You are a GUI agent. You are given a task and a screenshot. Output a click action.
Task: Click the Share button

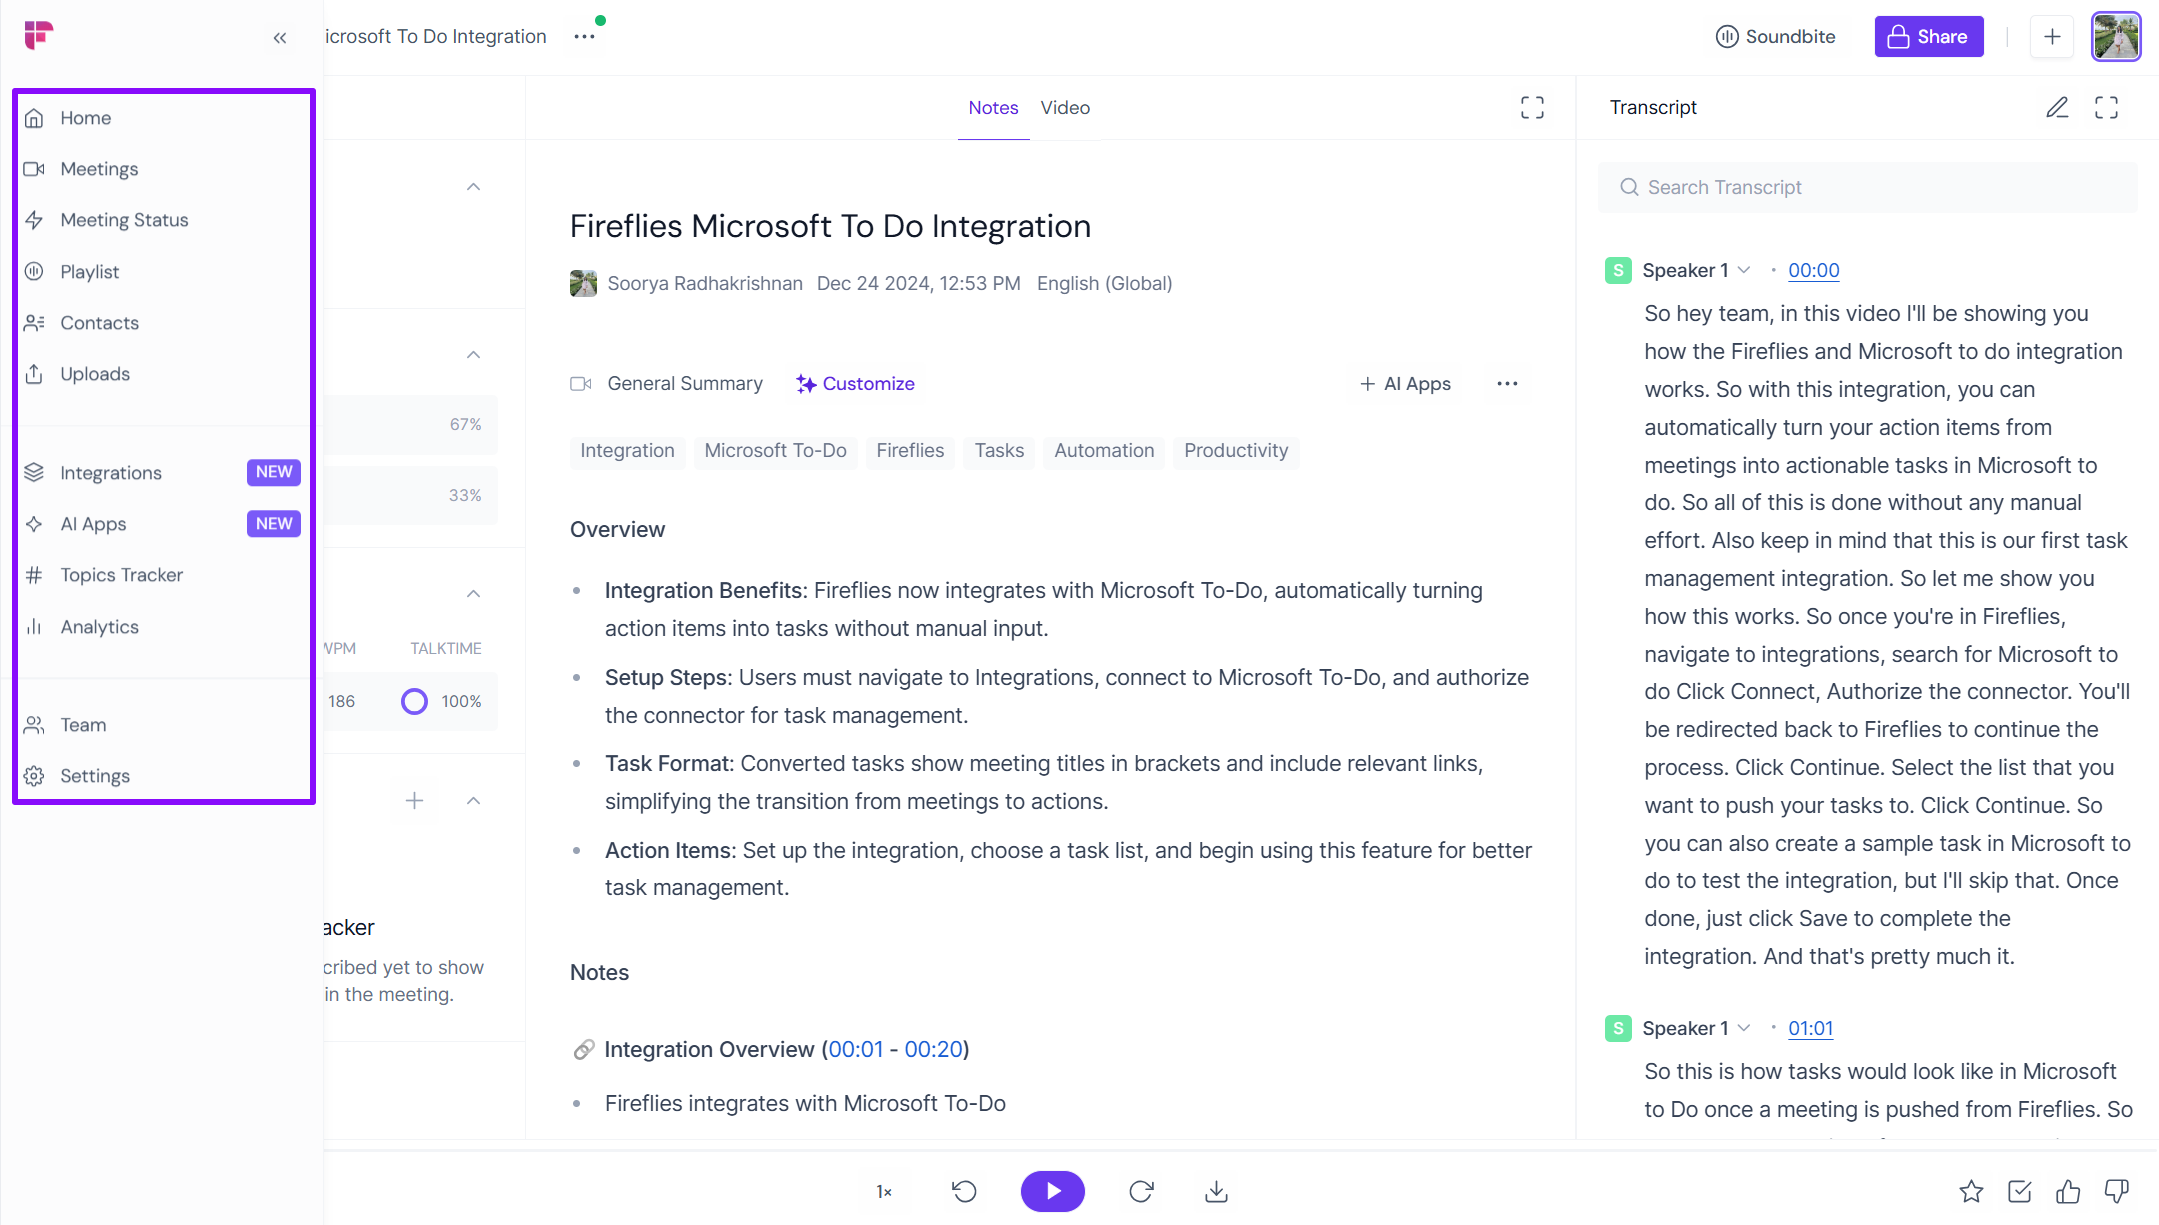point(1928,37)
